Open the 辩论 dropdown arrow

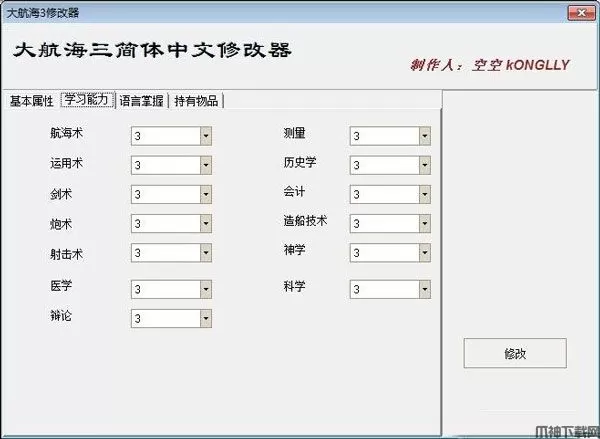[x=205, y=319]
